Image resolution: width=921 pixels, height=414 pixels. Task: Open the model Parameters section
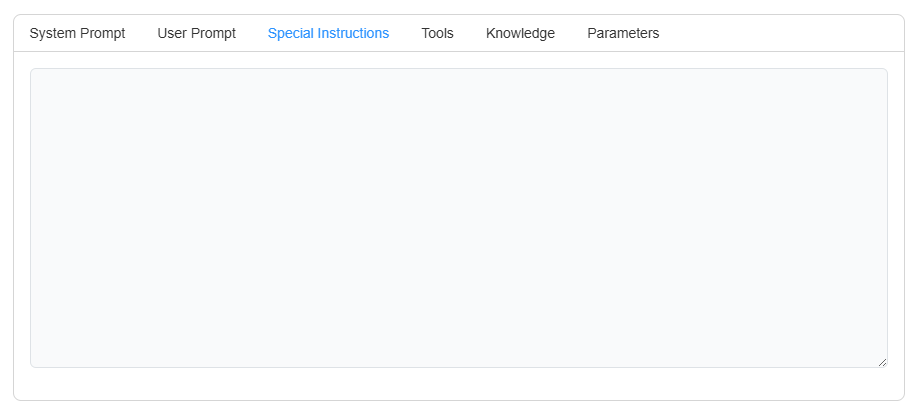point(623,33)
